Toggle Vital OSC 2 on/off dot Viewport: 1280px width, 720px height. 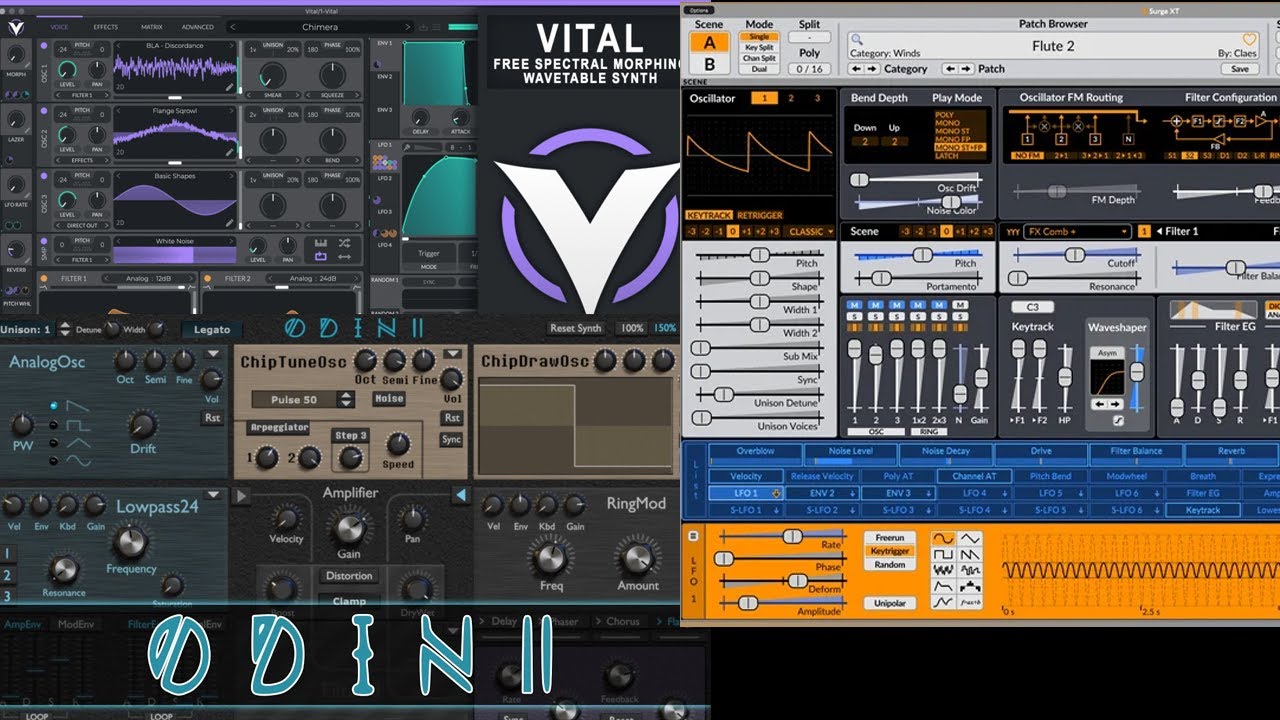point(44,111)
